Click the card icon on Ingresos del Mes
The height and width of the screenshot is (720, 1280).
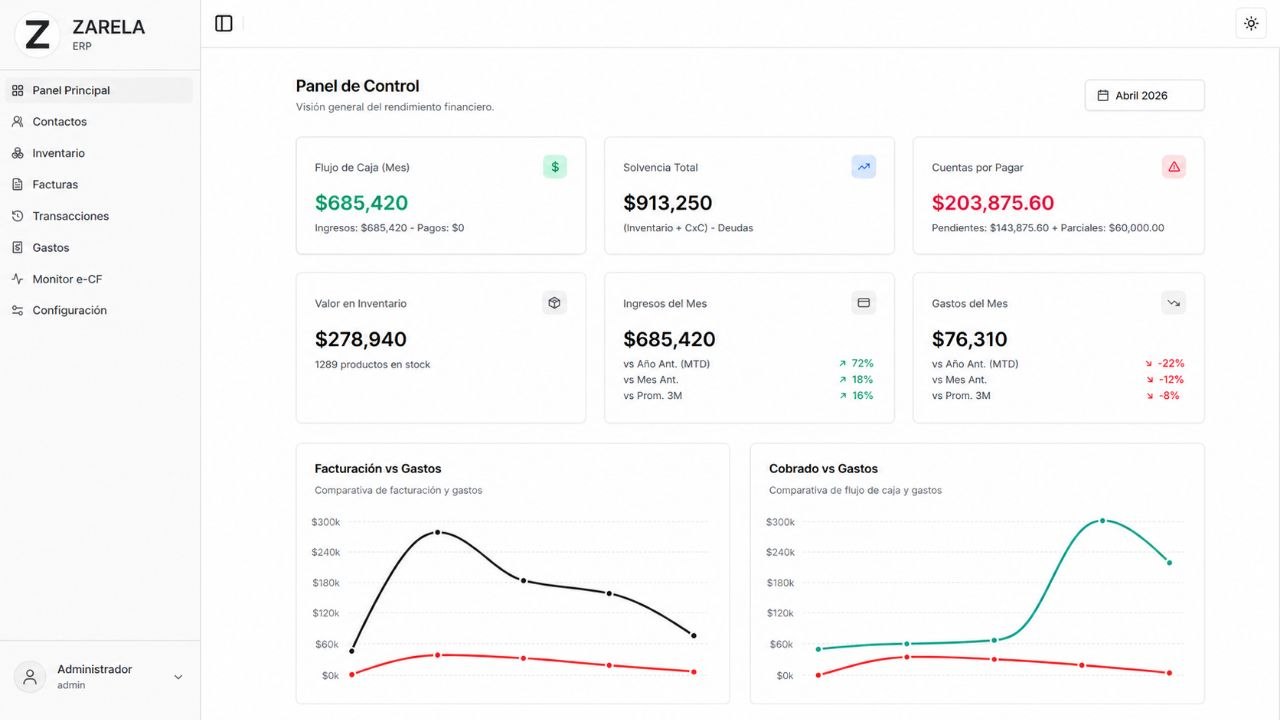863,303
